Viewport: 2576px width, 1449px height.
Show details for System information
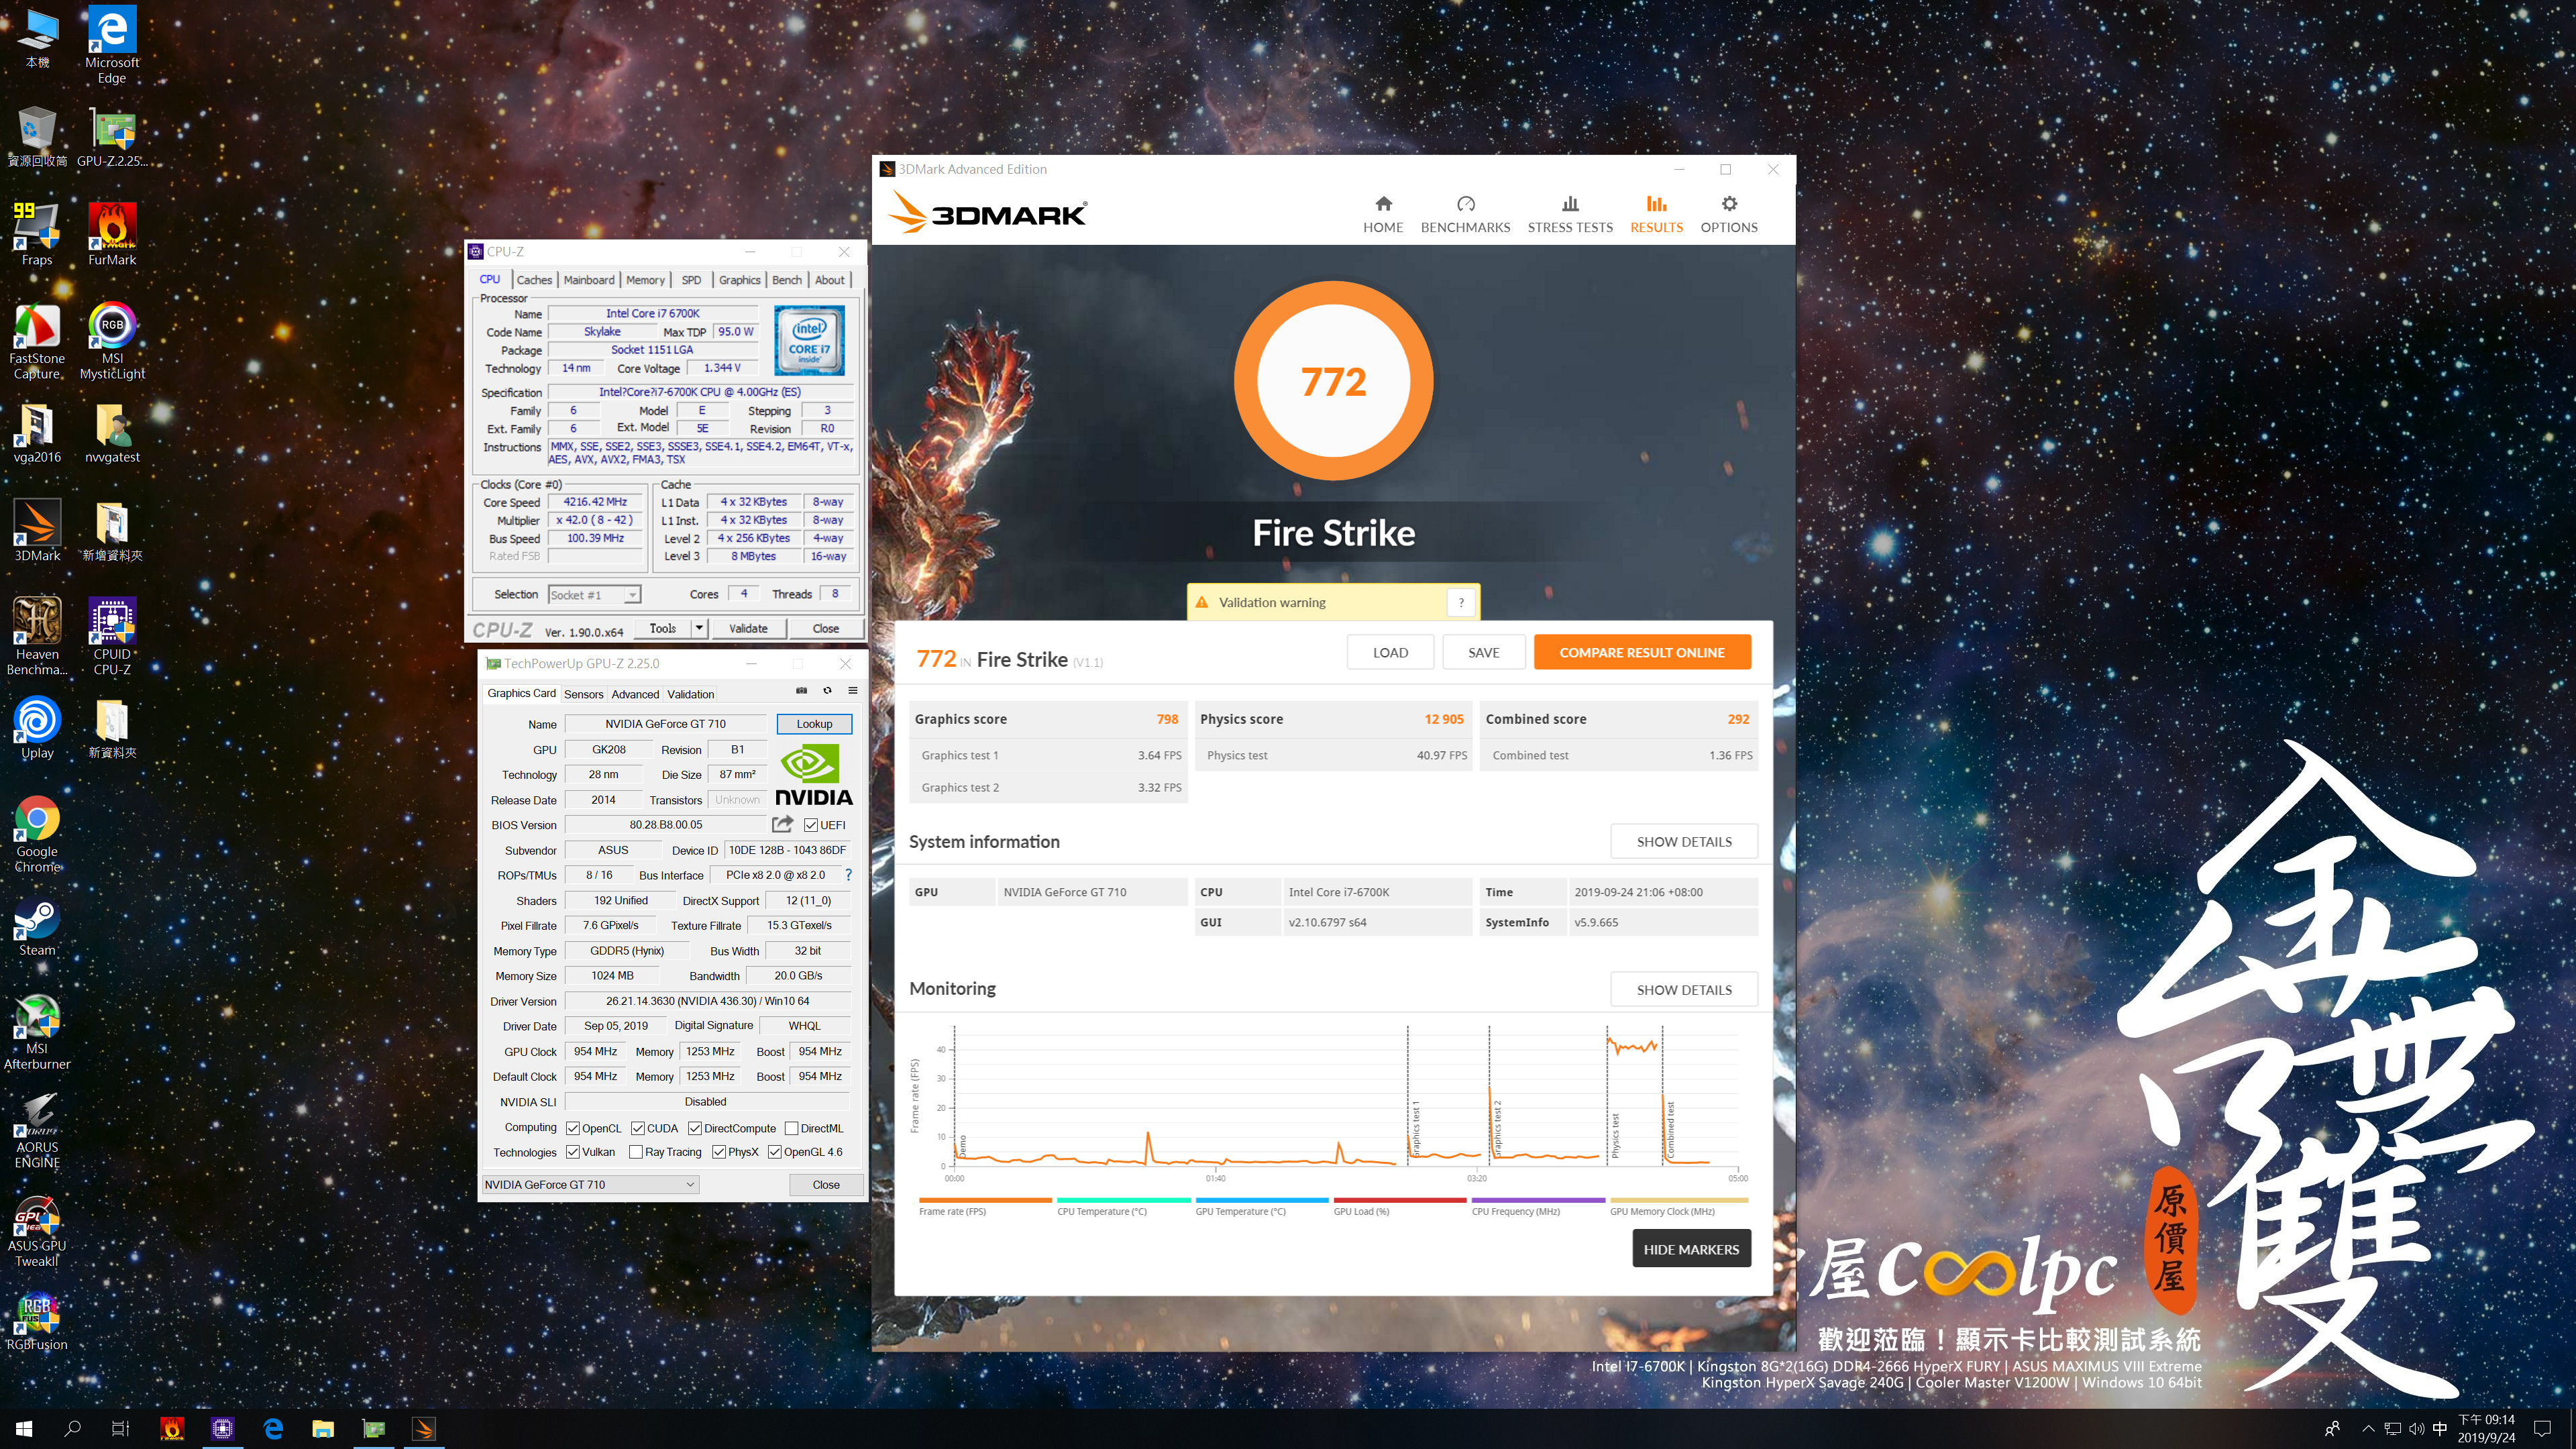pyautogui.click(x=1684, y=841)
